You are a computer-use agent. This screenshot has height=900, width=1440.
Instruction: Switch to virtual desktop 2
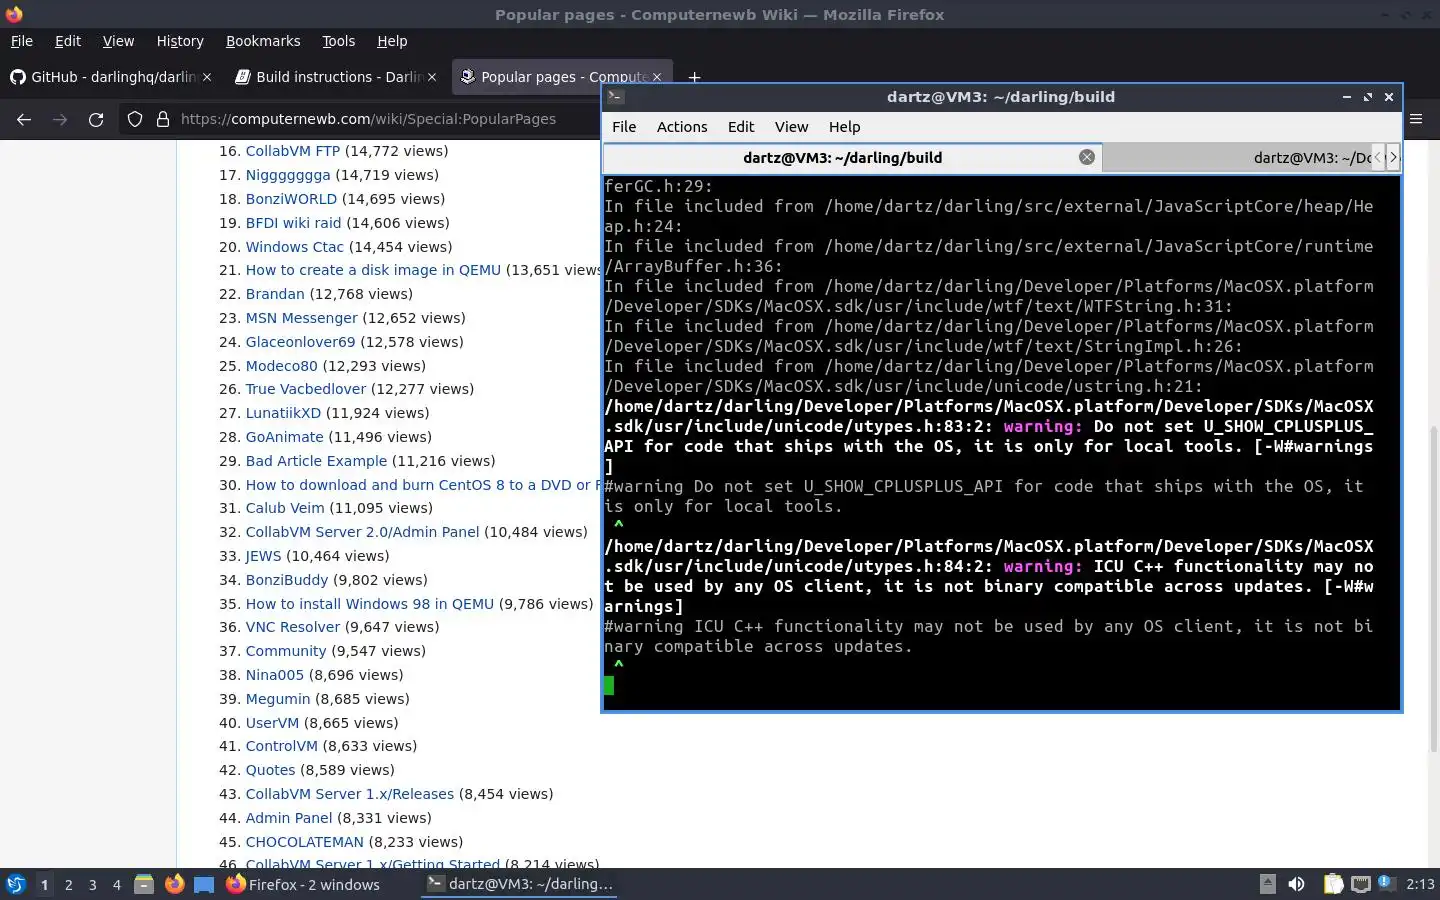pos(68,884)
